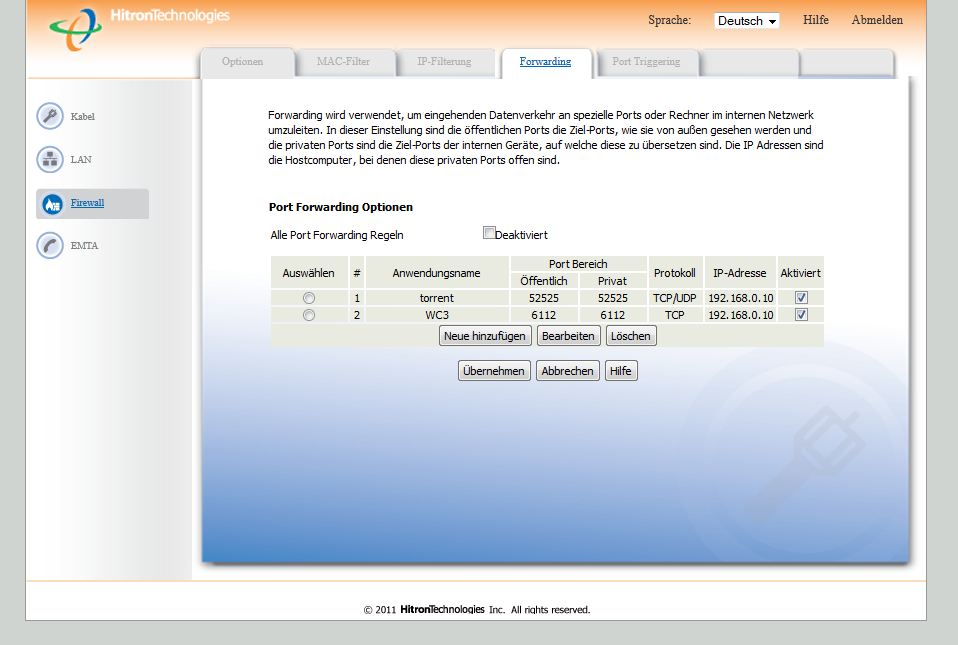Screen dimensions: 958x645
Task: Open the LAN menu label
Action: tap(81, 159)
